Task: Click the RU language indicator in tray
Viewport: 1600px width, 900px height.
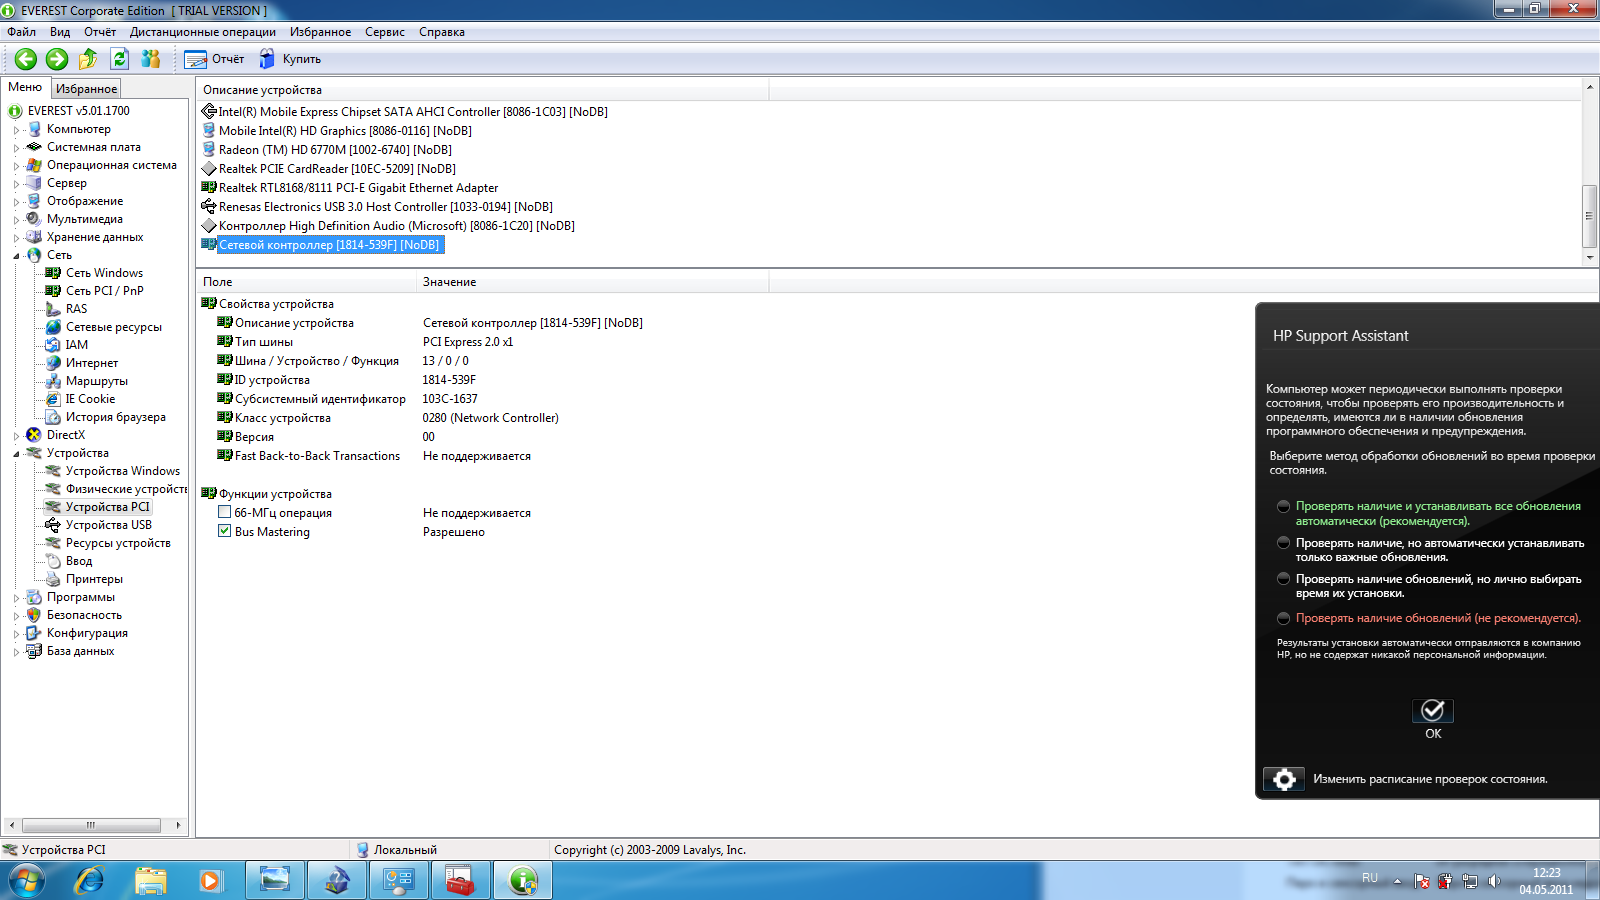Action: coord(1370,878)
